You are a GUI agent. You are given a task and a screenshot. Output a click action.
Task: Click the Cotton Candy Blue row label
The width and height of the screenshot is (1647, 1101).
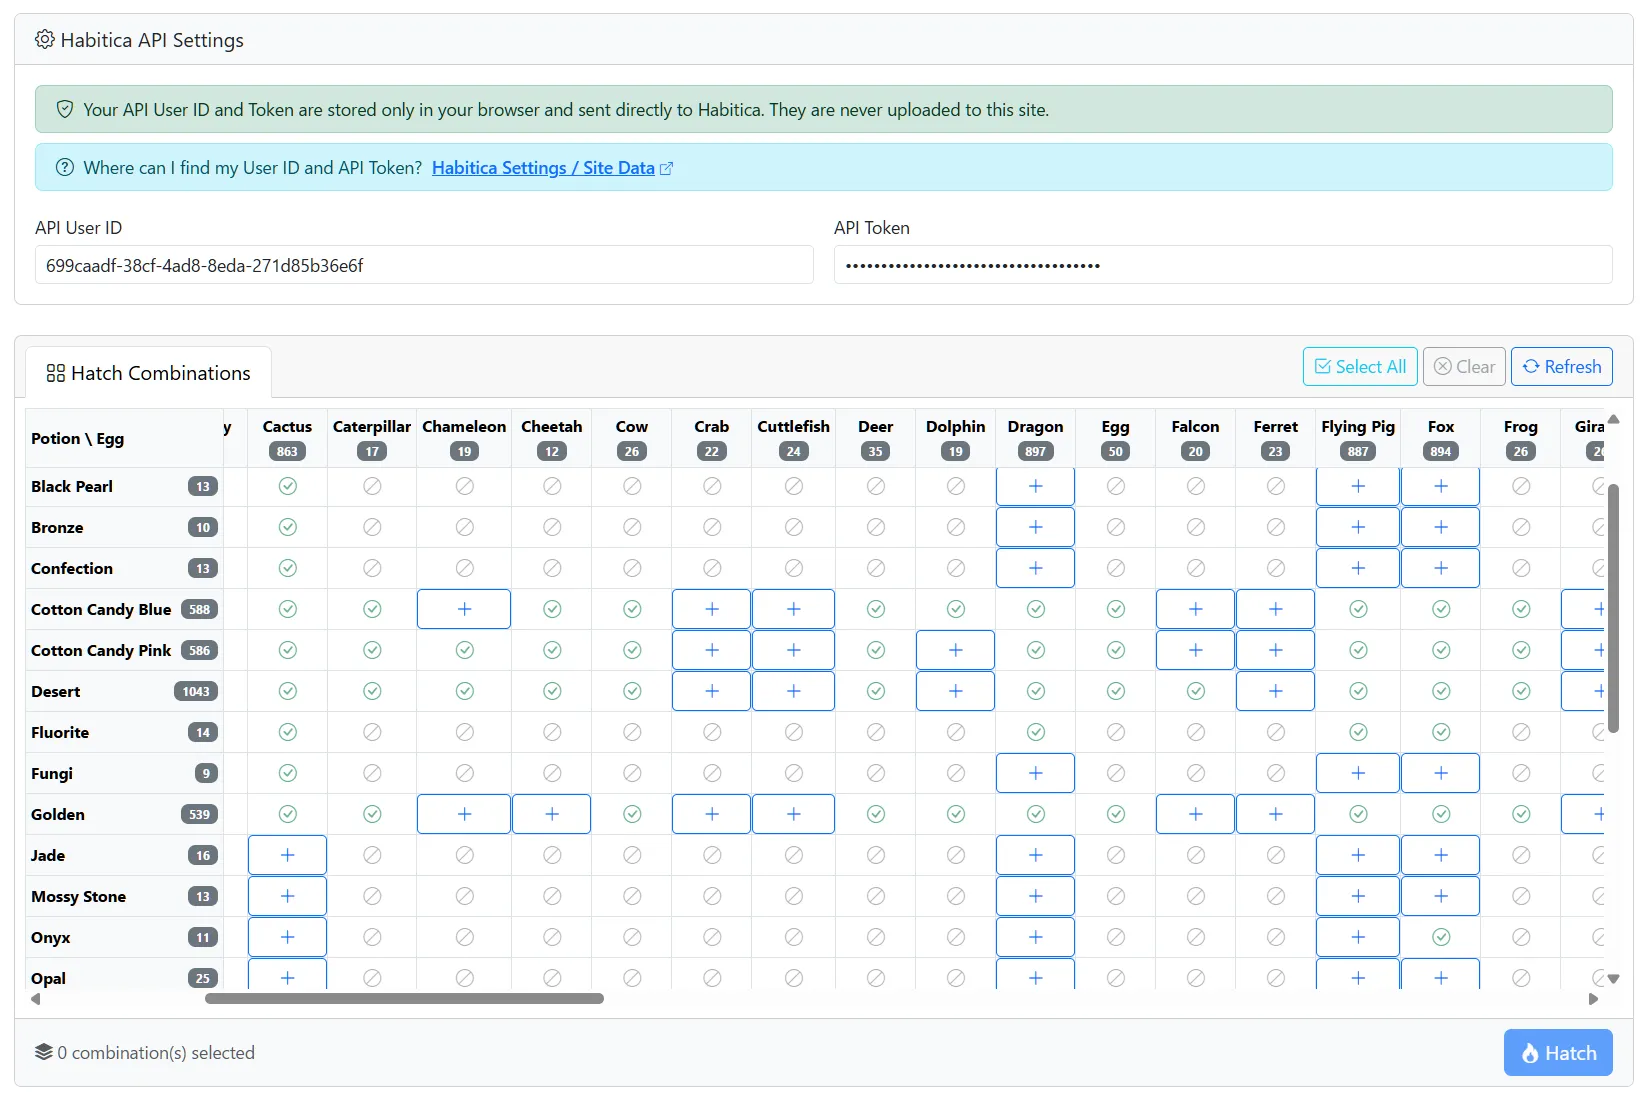(101, 609)
